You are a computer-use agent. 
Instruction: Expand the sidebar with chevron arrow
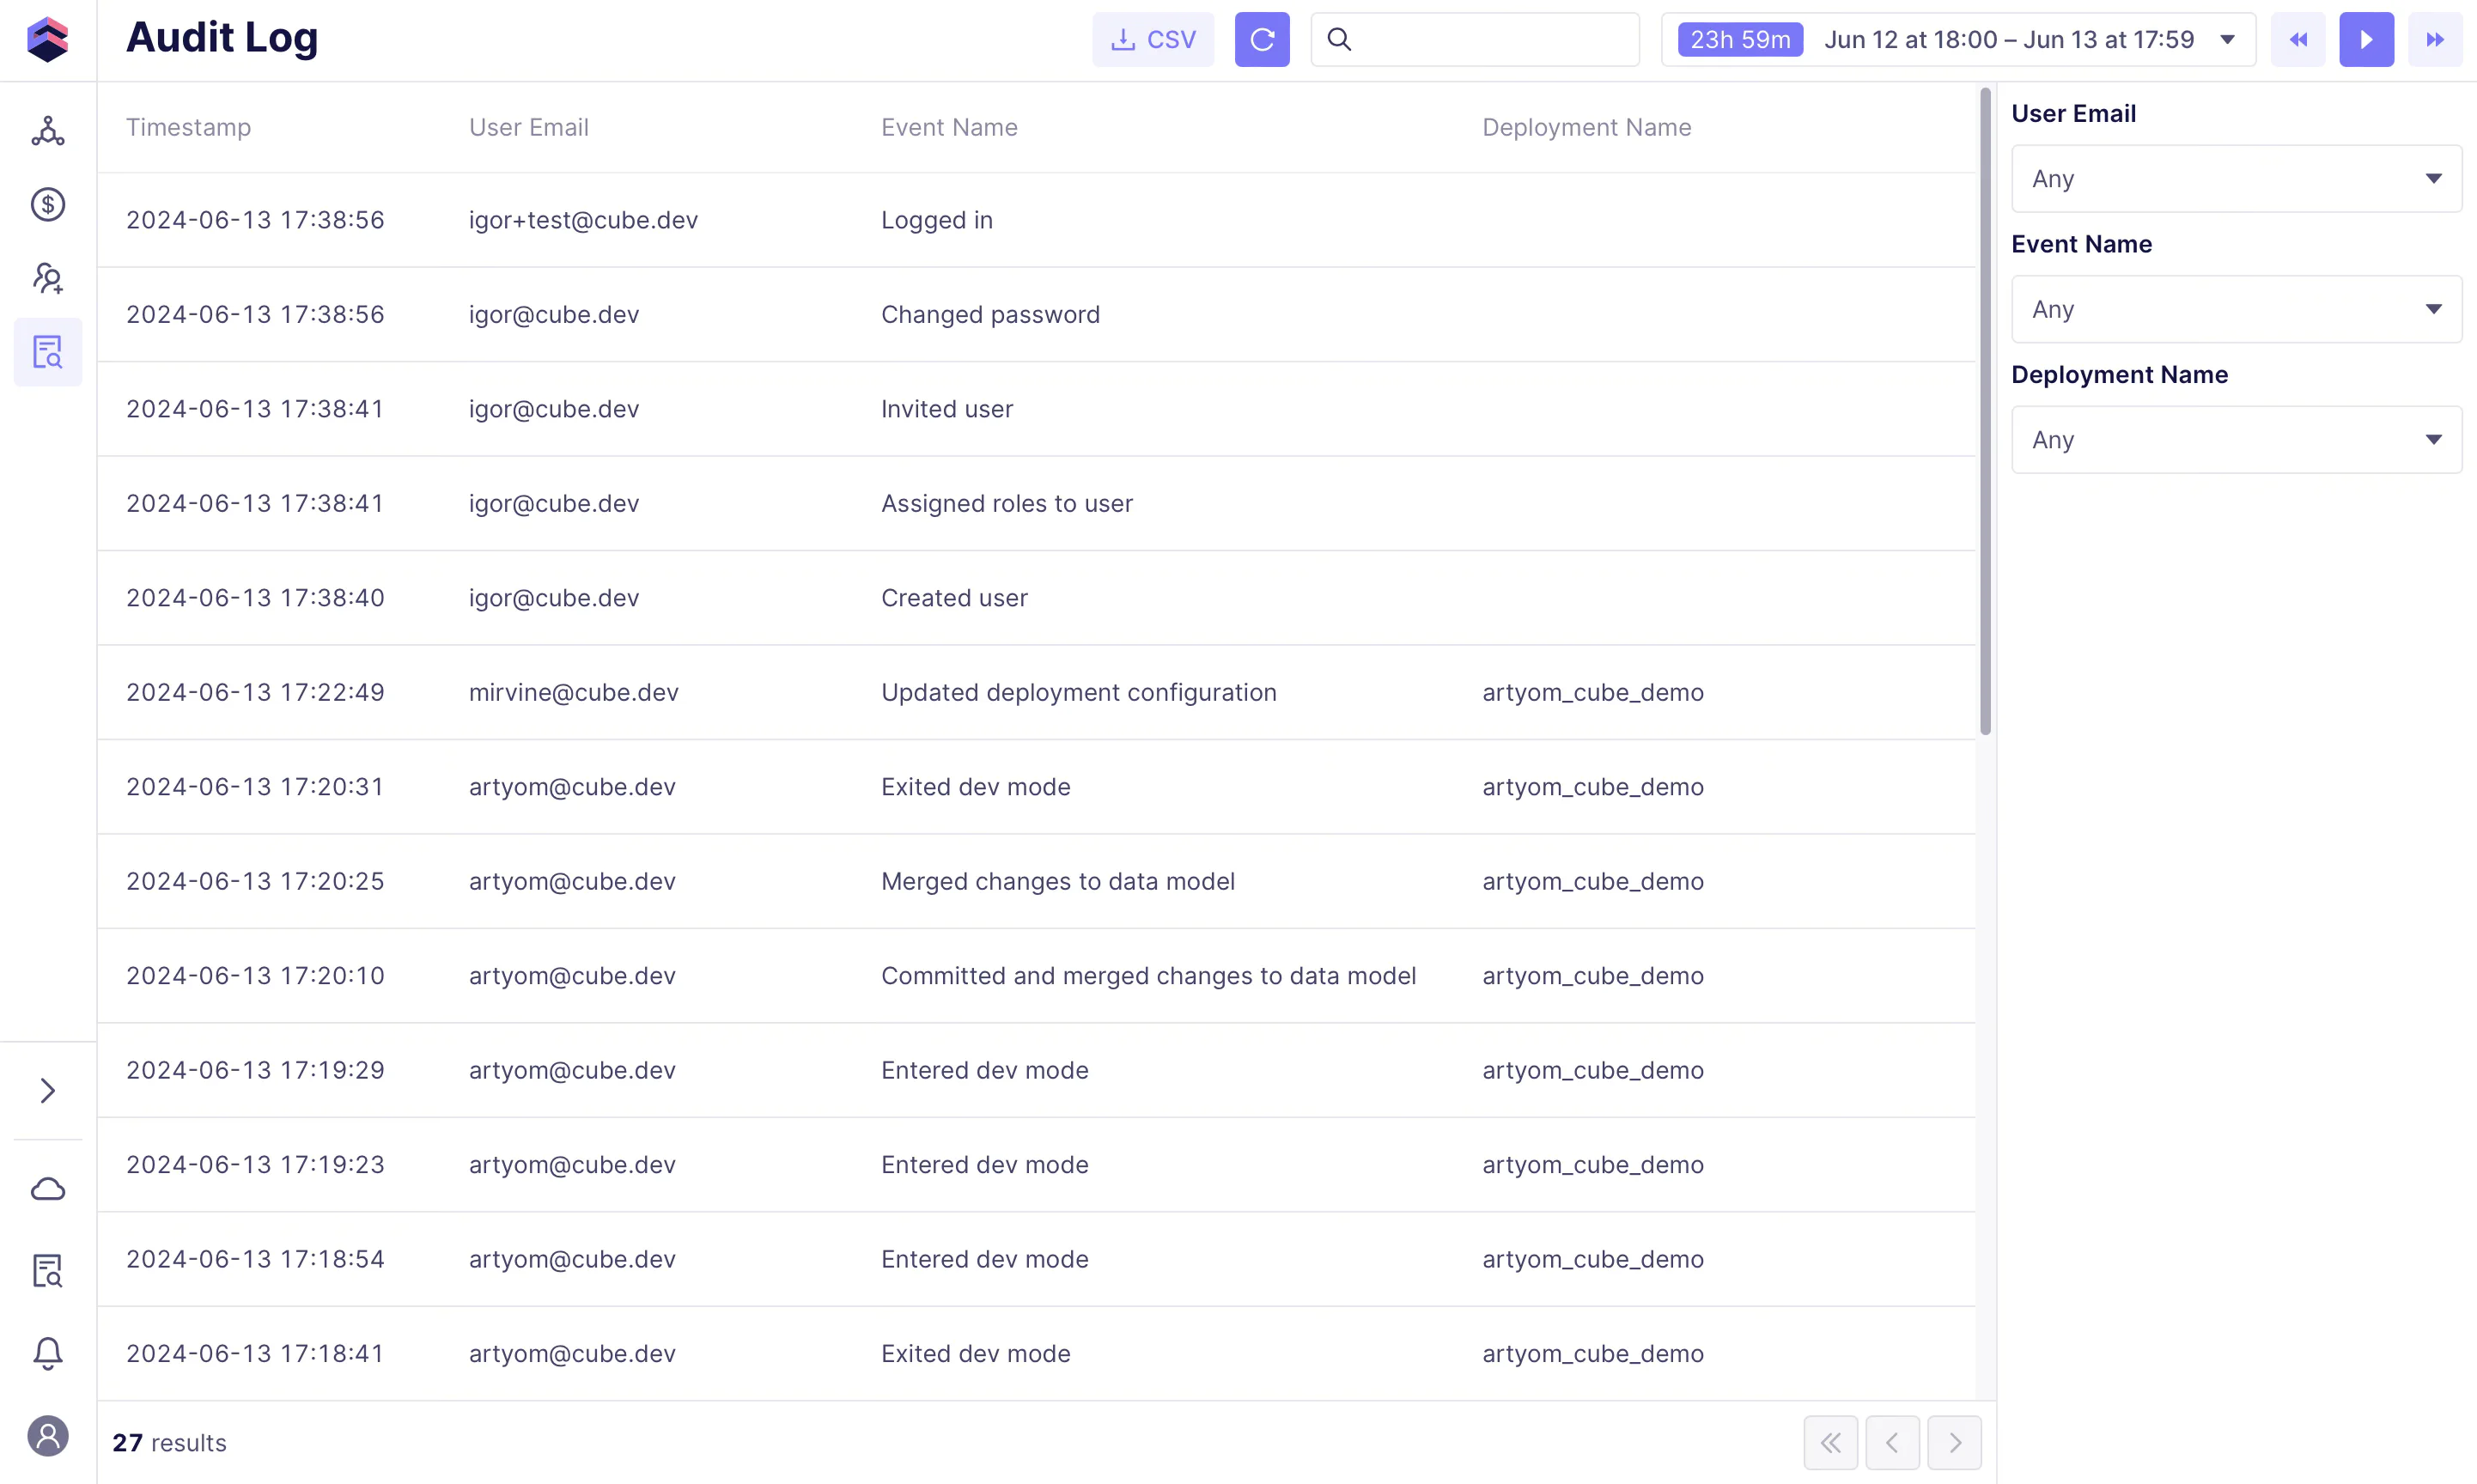pyautogui.click(x=47, y=1090)
